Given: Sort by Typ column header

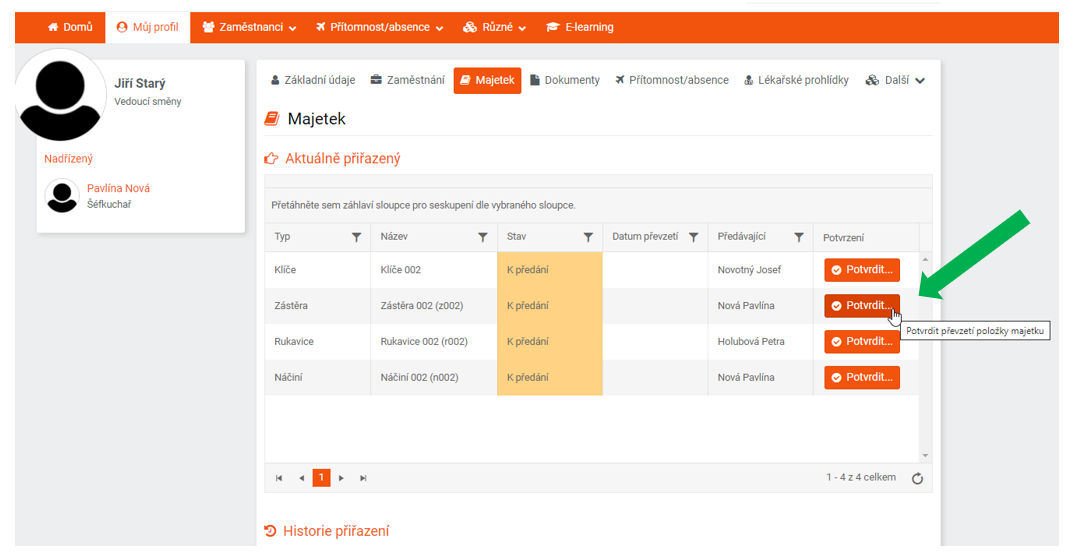Looking at the screenshot, I should (283, 237).
